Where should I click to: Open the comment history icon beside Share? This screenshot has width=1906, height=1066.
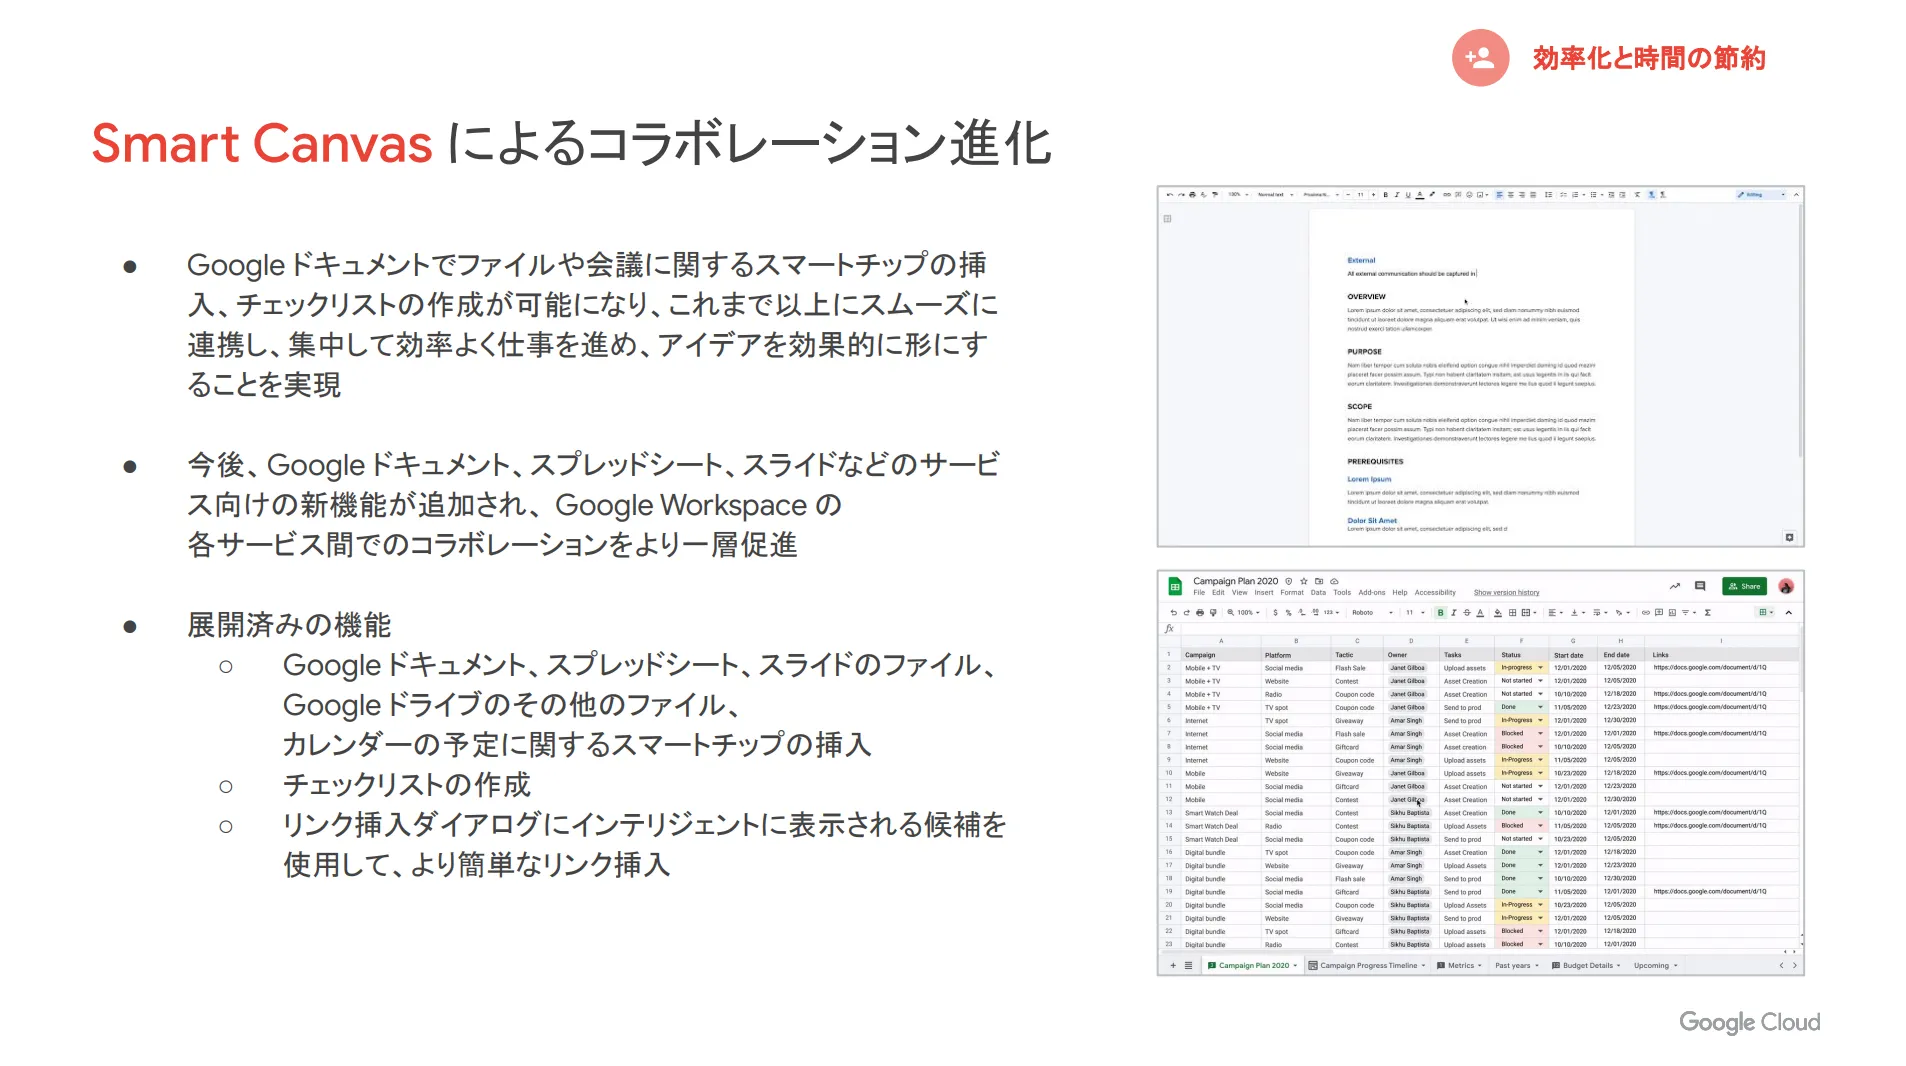(1699, 586)
